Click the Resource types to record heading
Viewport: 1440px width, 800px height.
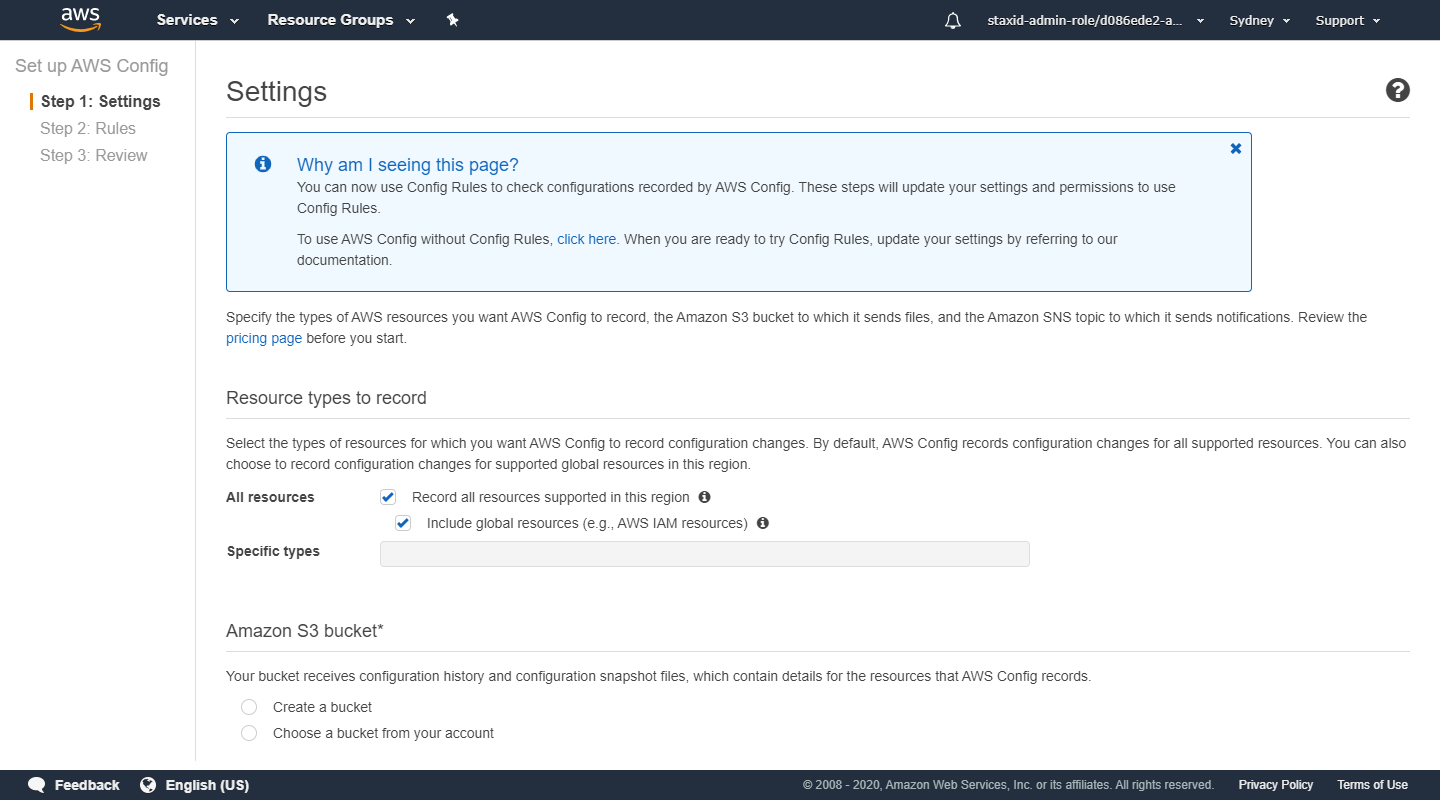tap(326, 398)
